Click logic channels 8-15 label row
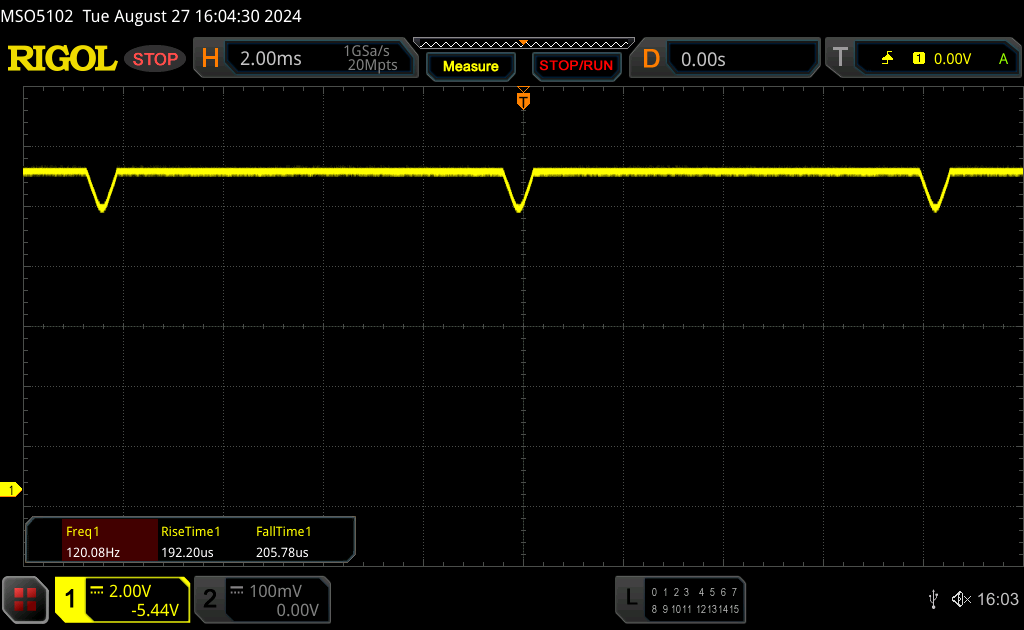Image resolution: width=1024 pixels, height=630 pixels. click(x=695, y=609)
